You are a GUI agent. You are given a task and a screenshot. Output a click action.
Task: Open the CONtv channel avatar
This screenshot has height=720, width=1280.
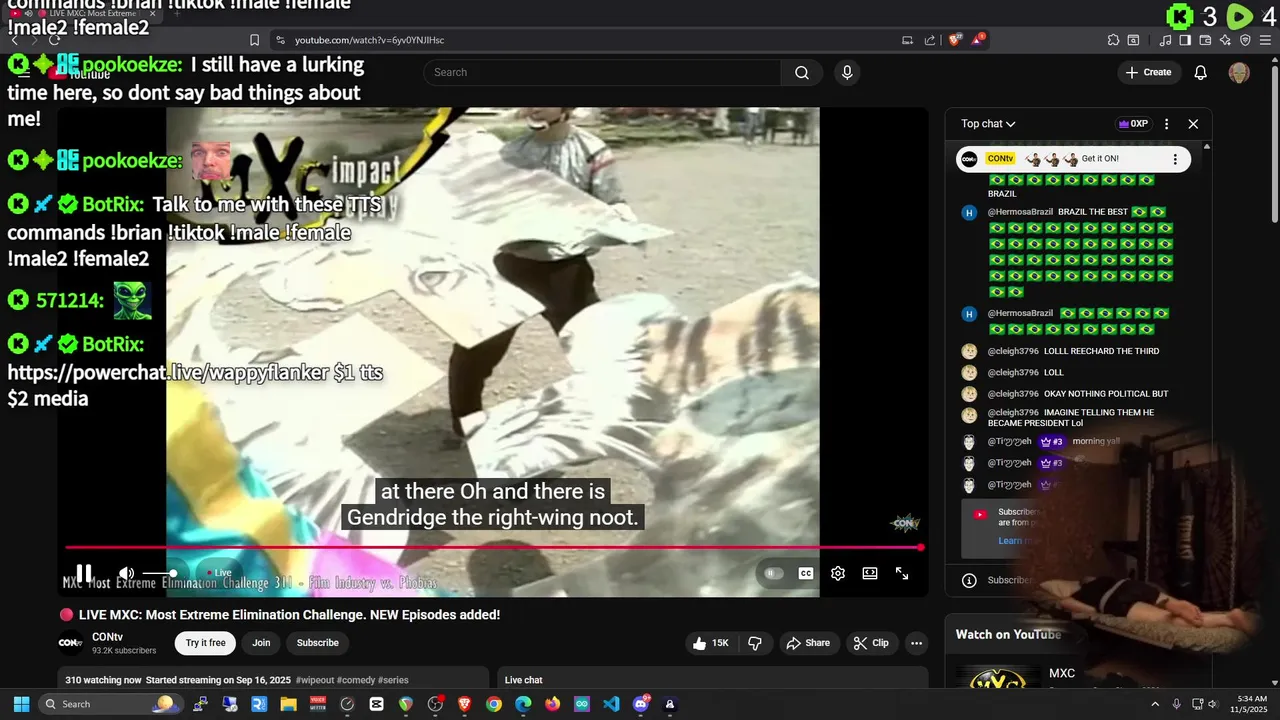(70, 643)
